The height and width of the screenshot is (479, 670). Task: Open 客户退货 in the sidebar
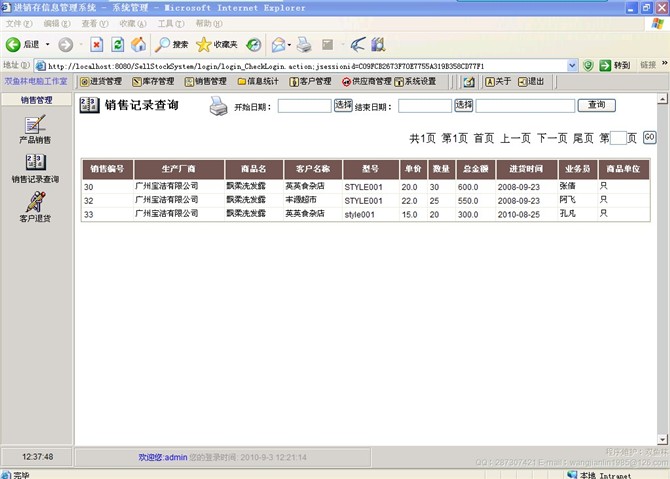[35, 206]
